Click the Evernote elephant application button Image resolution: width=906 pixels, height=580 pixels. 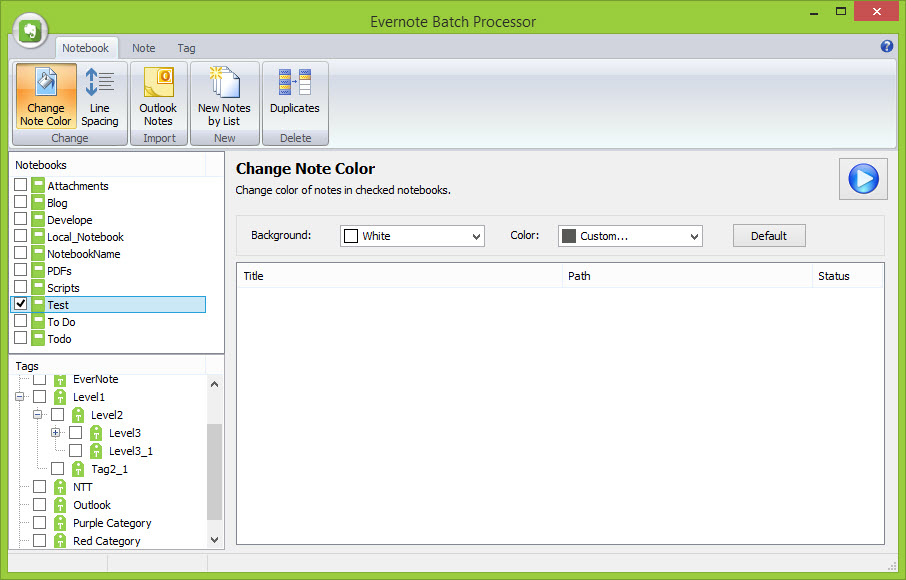tap(30, 31)
